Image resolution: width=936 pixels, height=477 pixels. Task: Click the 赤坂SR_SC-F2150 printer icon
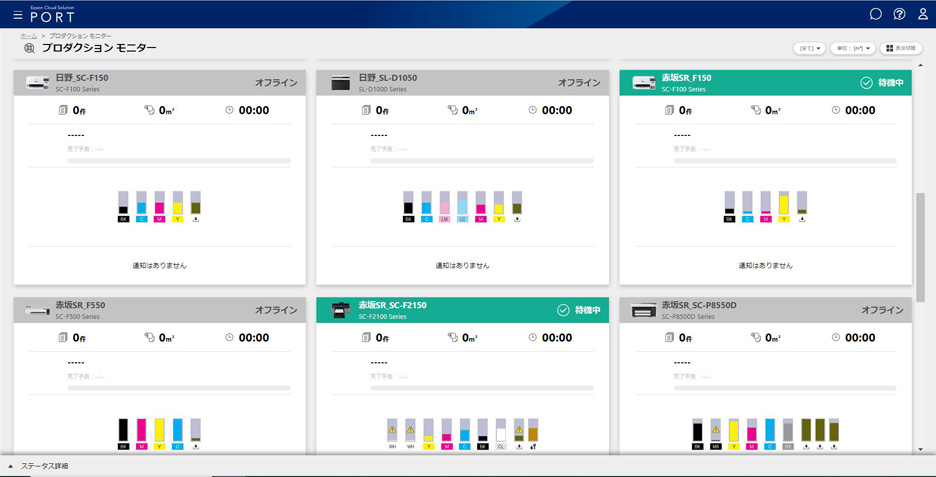pos(340,310)
